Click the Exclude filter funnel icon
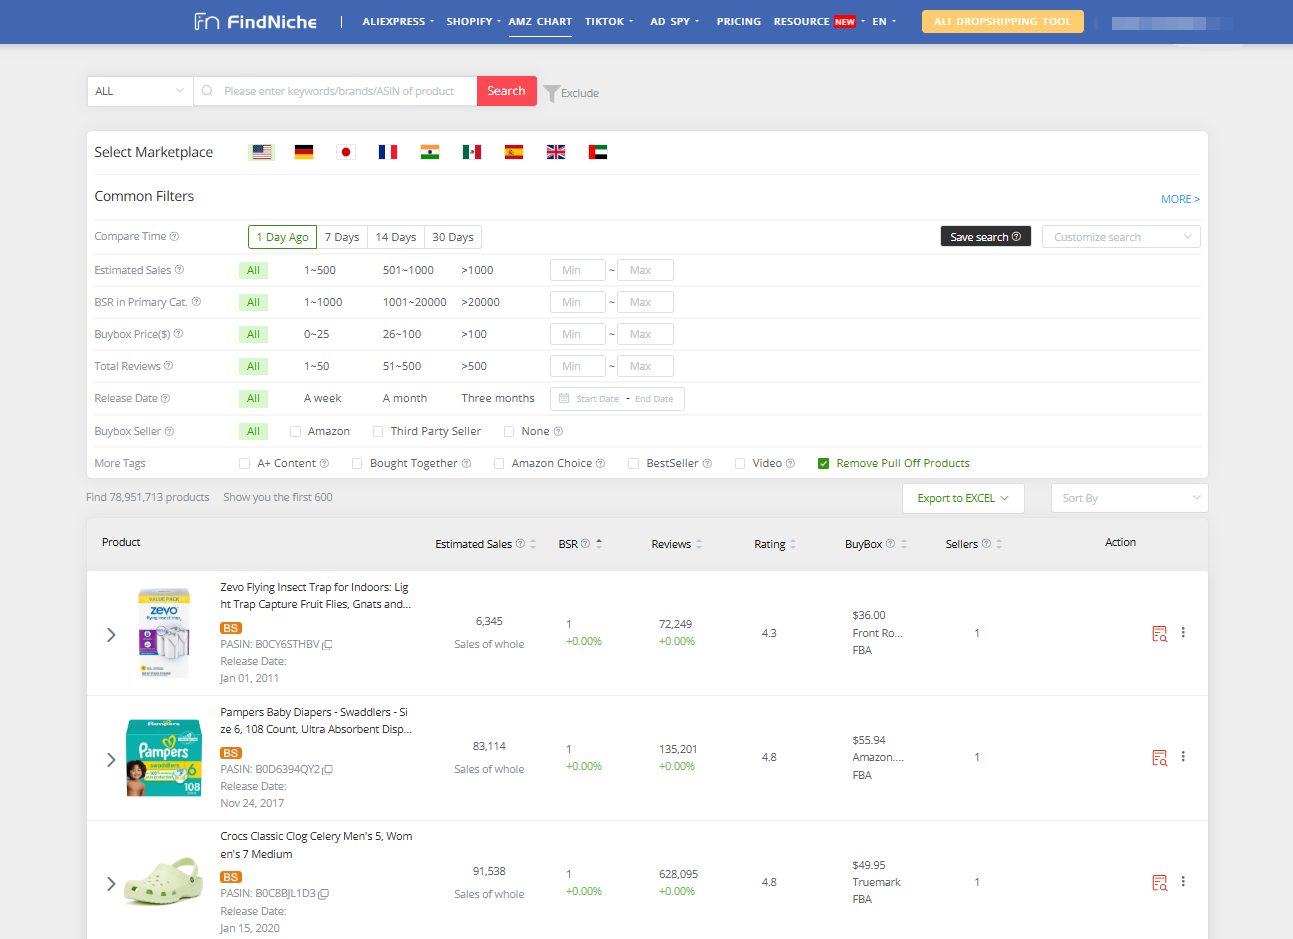 point(553,92)
